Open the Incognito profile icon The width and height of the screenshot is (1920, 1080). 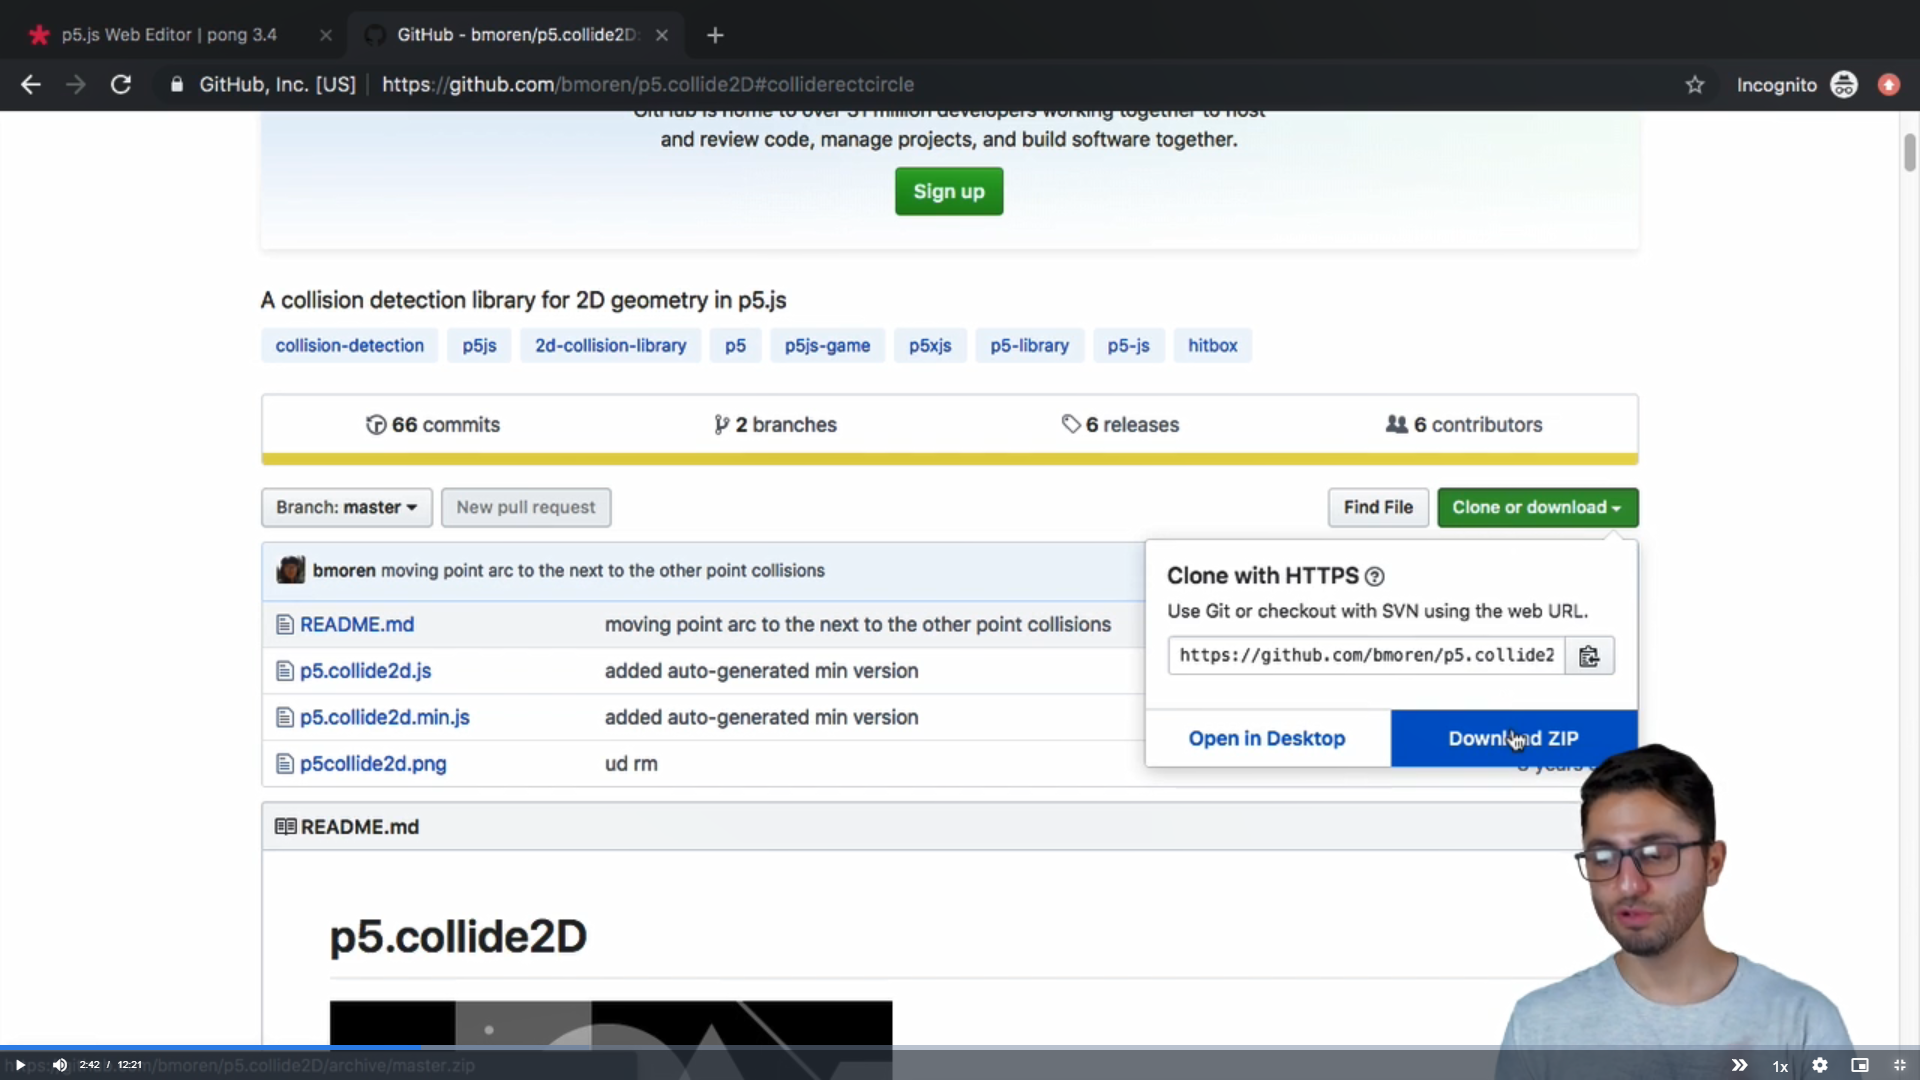point(1843,85)
